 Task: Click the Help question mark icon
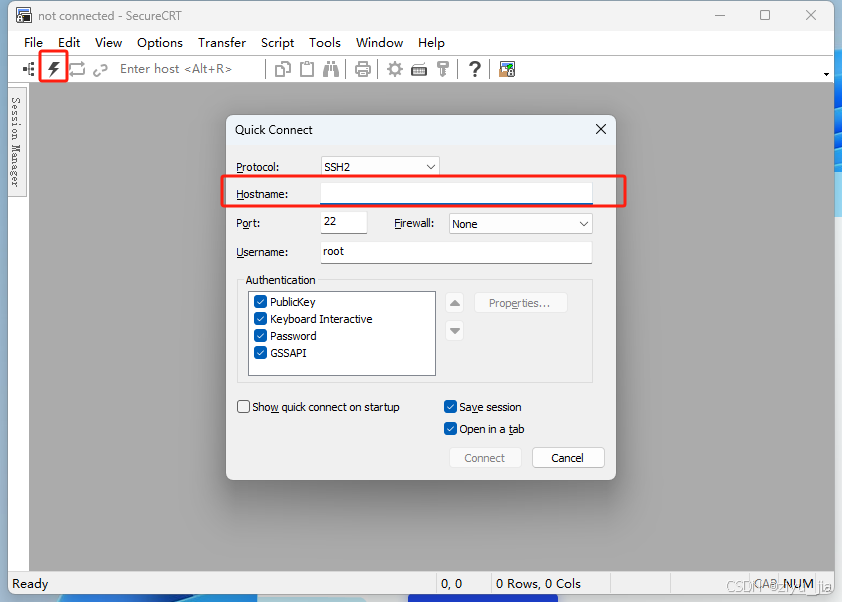coord(474,69)
